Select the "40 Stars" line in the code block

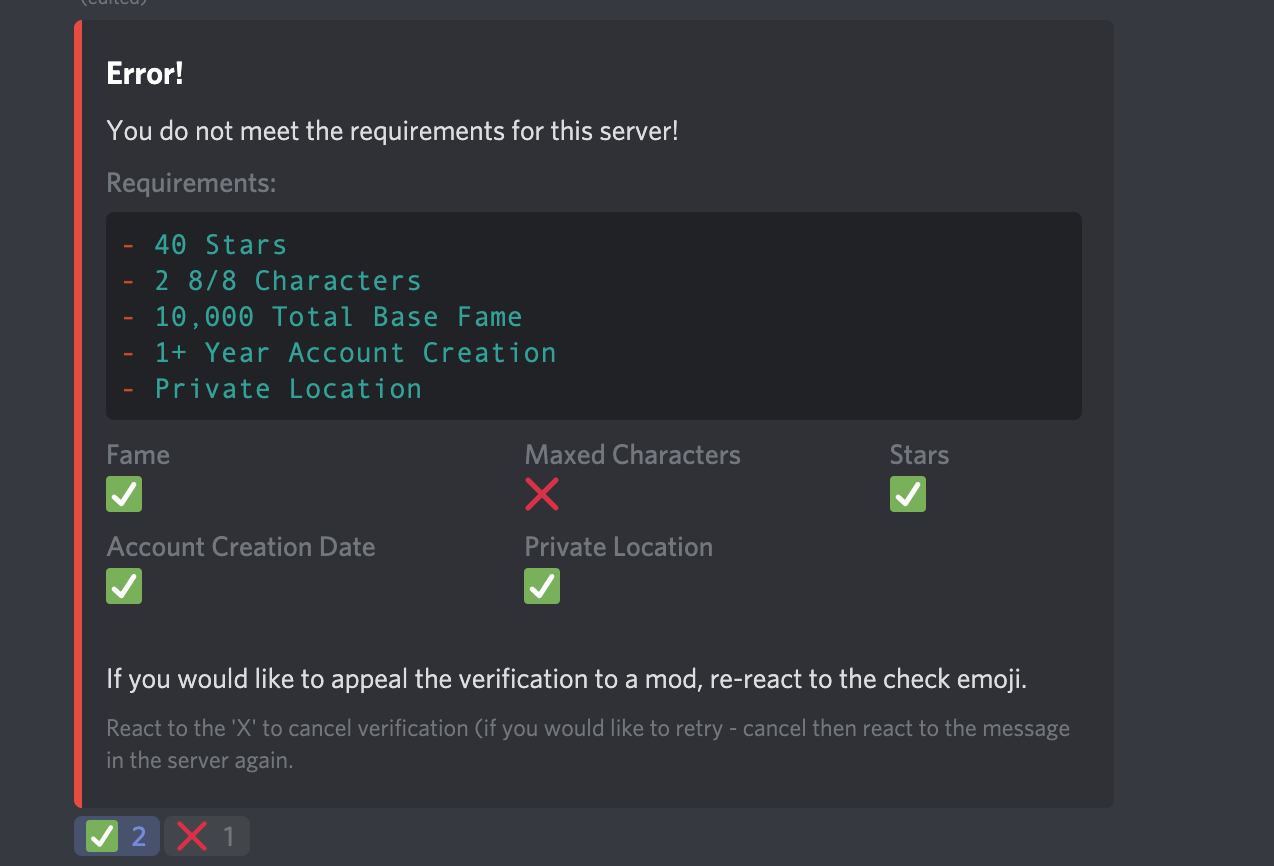coord(220,245)
